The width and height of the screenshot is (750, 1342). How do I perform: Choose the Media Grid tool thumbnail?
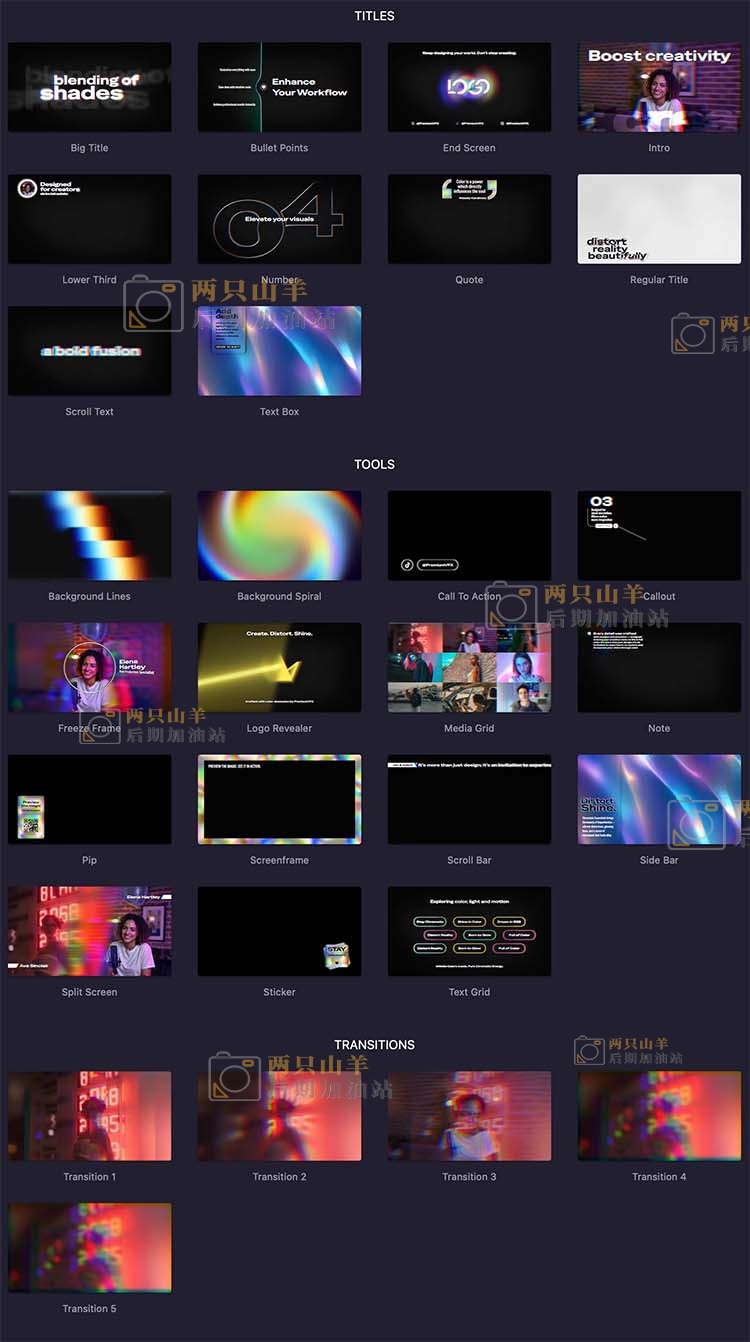point(469,667)
